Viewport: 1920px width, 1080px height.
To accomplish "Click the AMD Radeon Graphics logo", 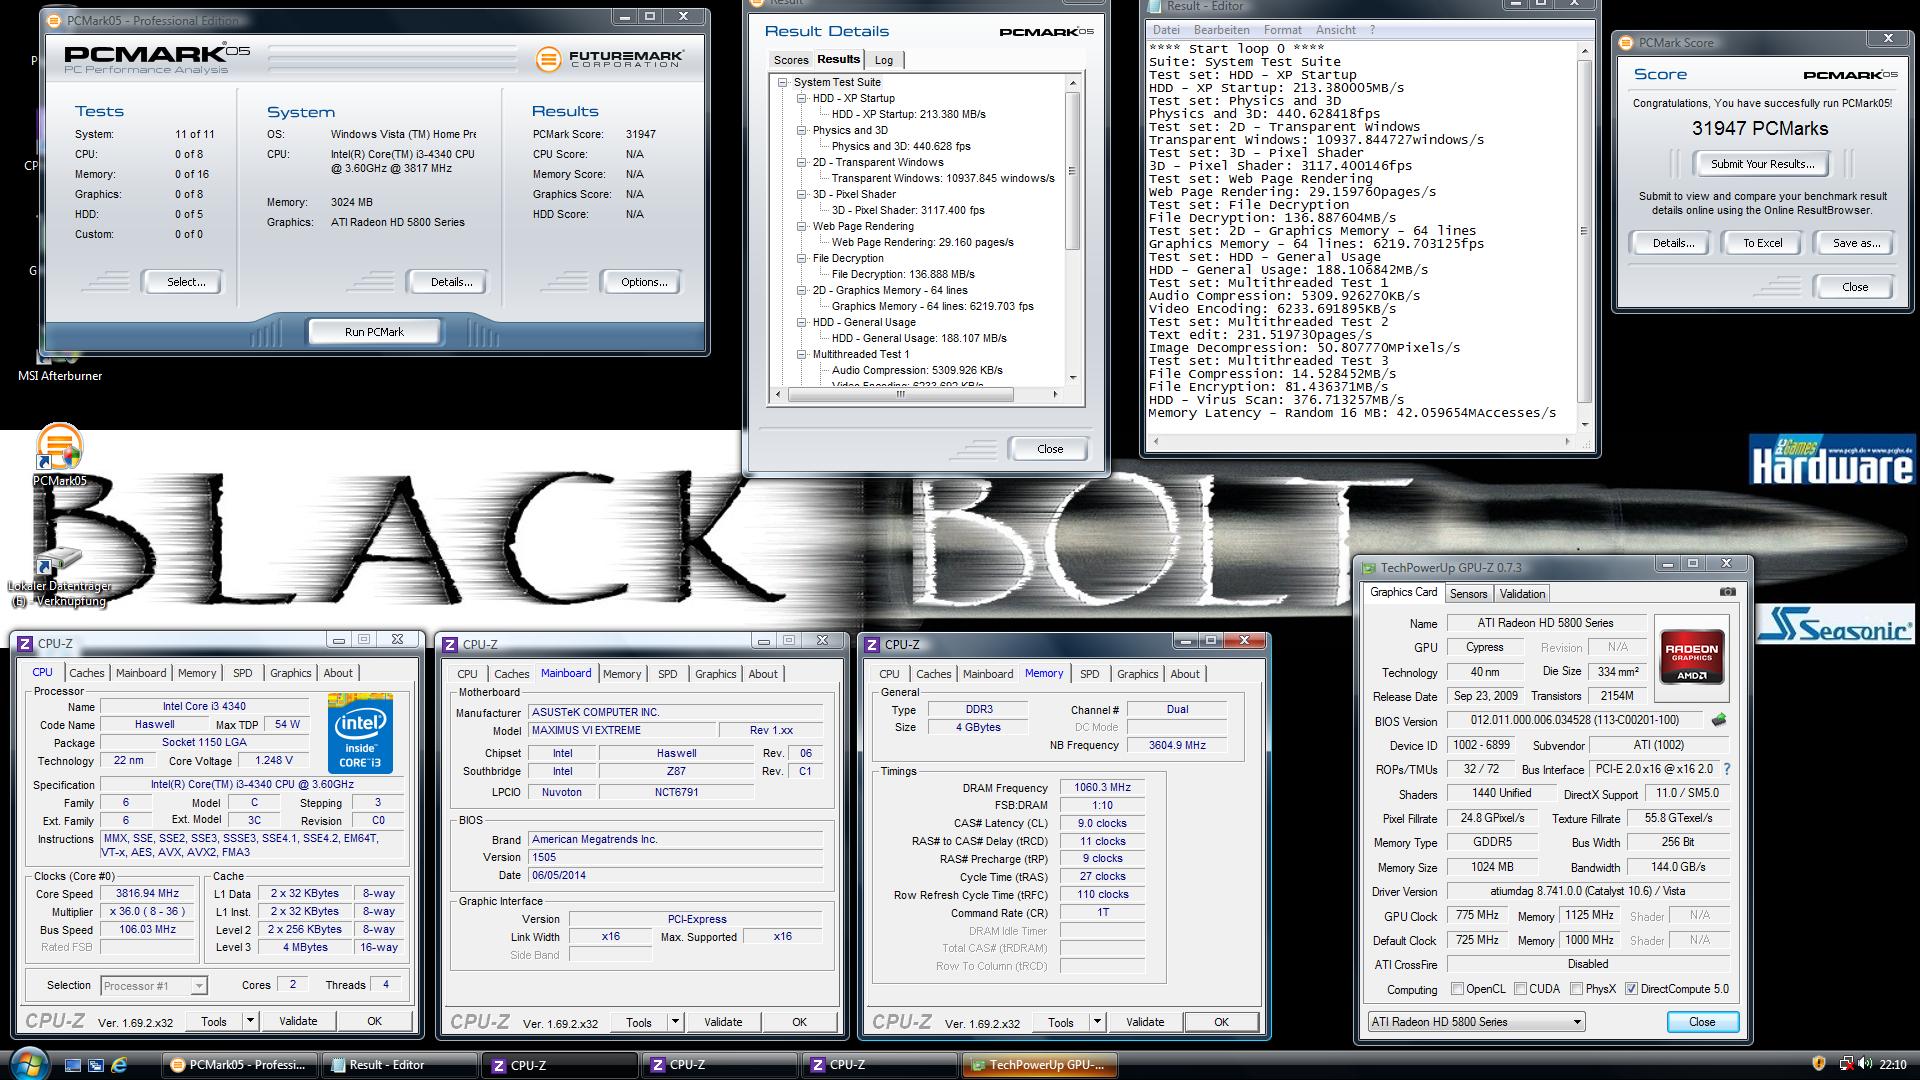I will pos(1692,656).
